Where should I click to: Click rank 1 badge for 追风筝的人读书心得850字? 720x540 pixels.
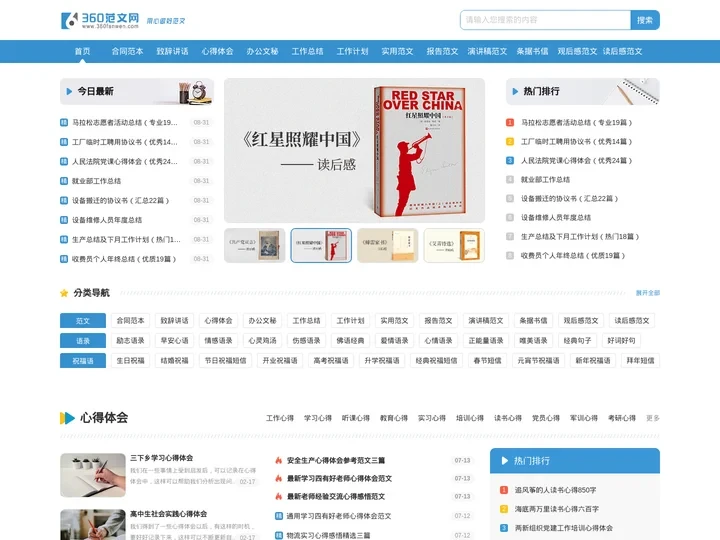(x=504, y=490)
